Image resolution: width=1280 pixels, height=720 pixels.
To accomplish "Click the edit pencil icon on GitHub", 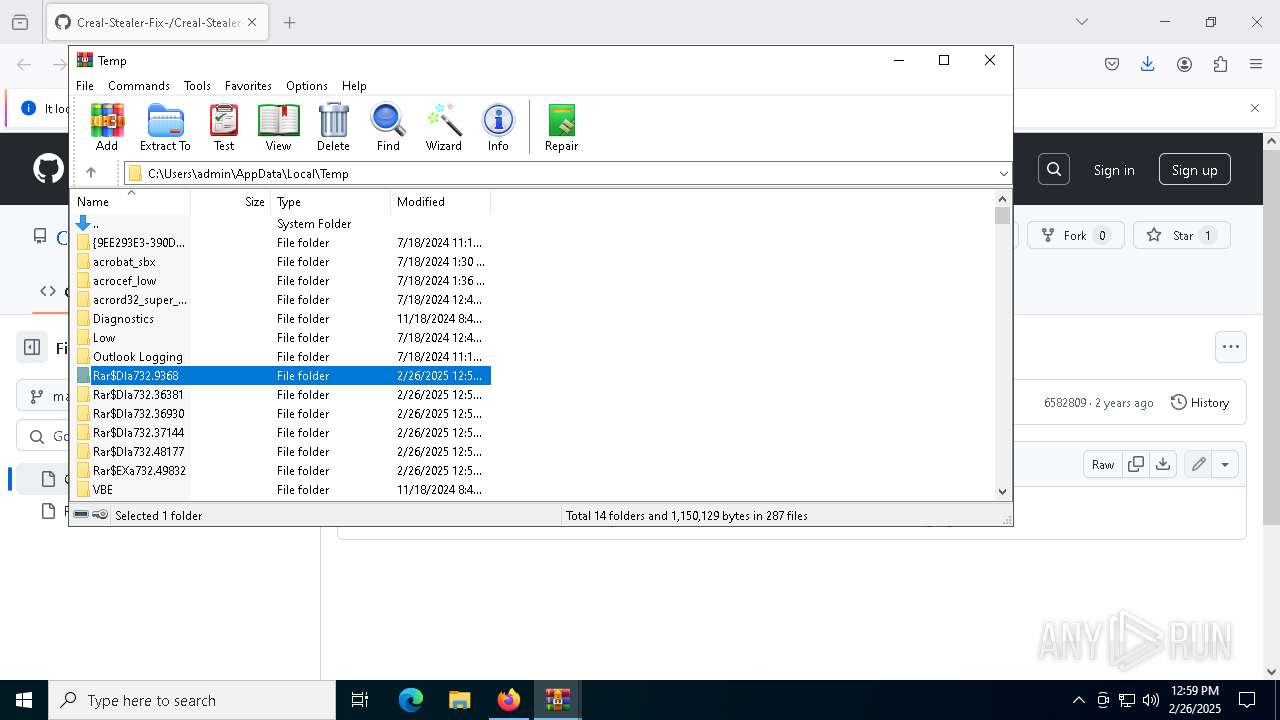I will pos(1198,464).
